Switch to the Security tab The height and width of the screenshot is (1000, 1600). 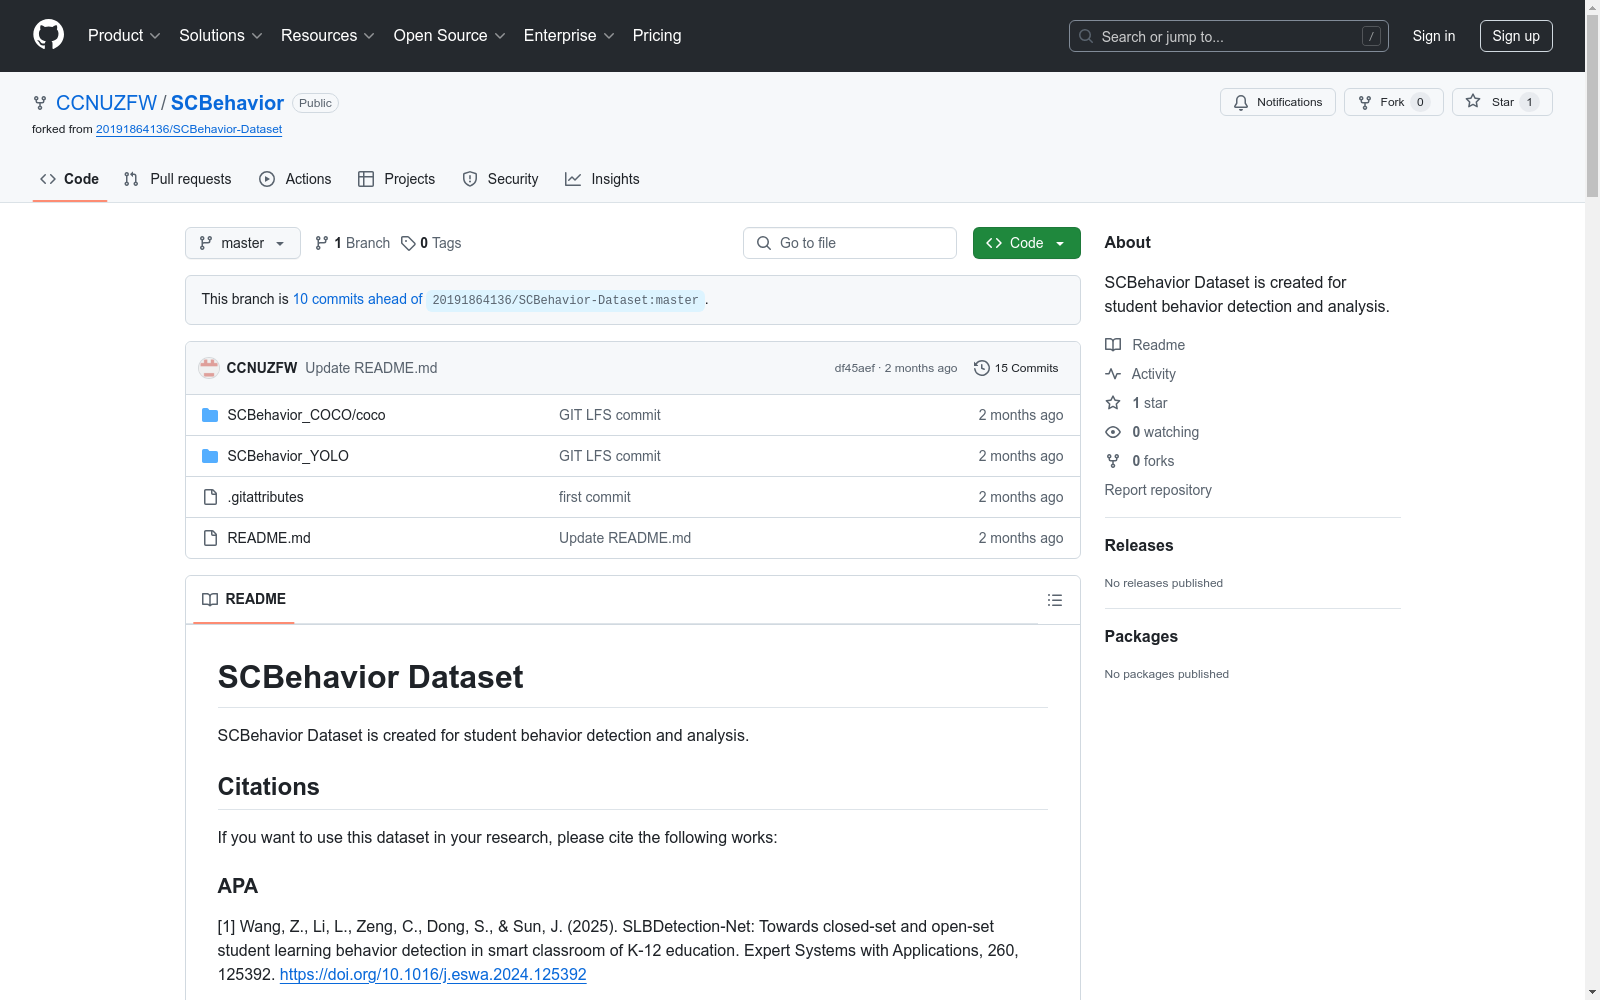[x=500, y=179]
